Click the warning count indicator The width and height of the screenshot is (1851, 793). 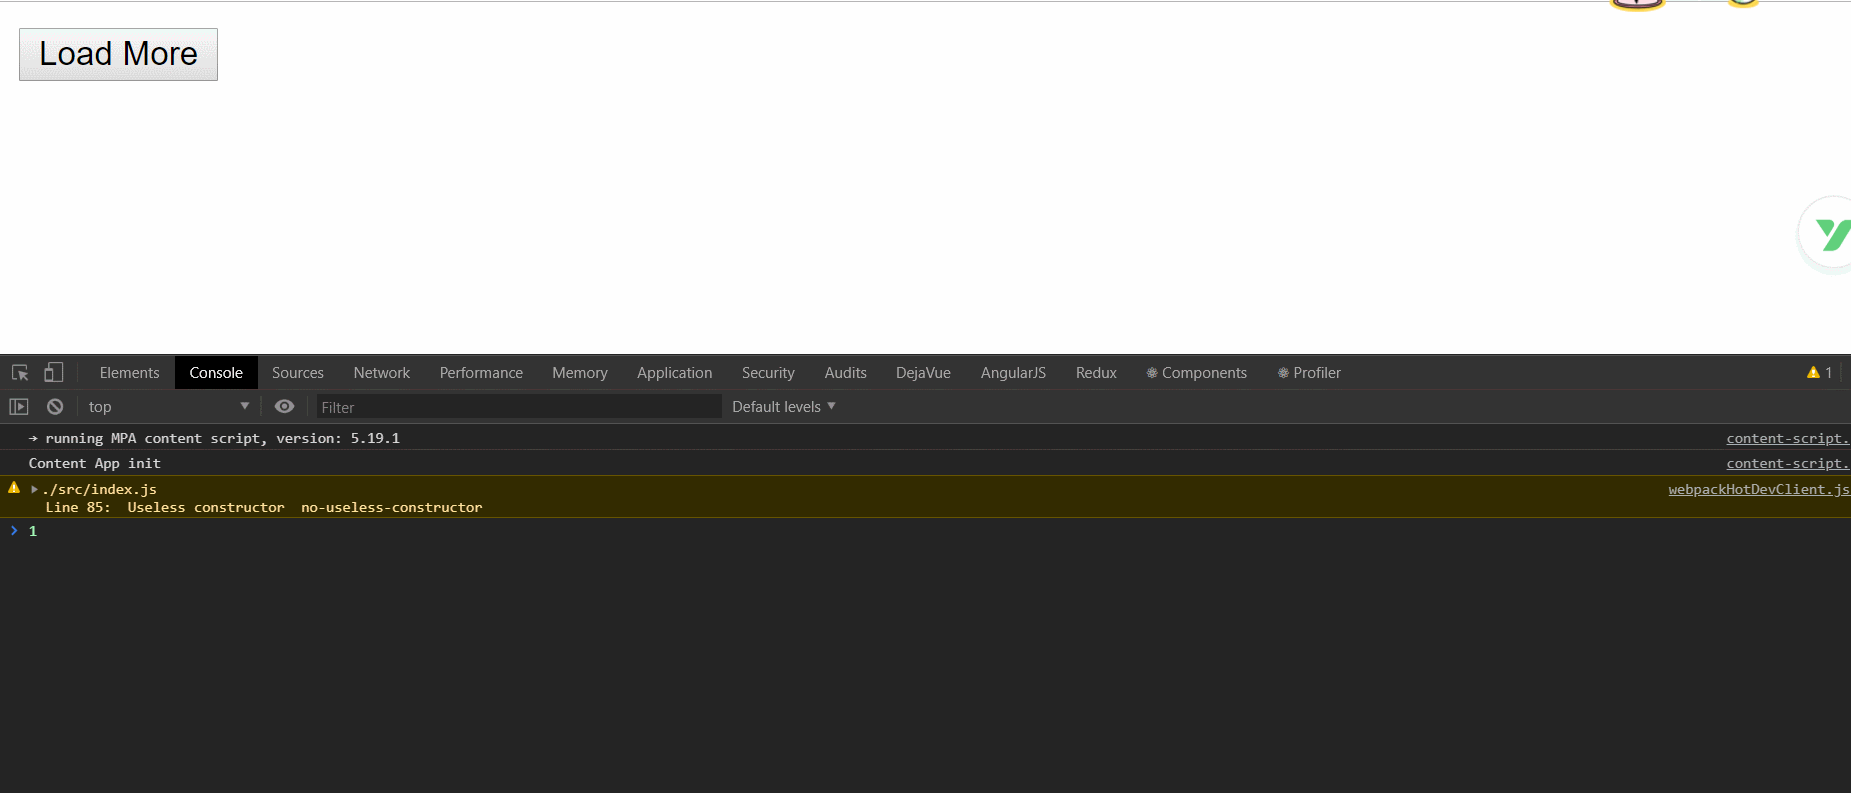coord(1820,373)
